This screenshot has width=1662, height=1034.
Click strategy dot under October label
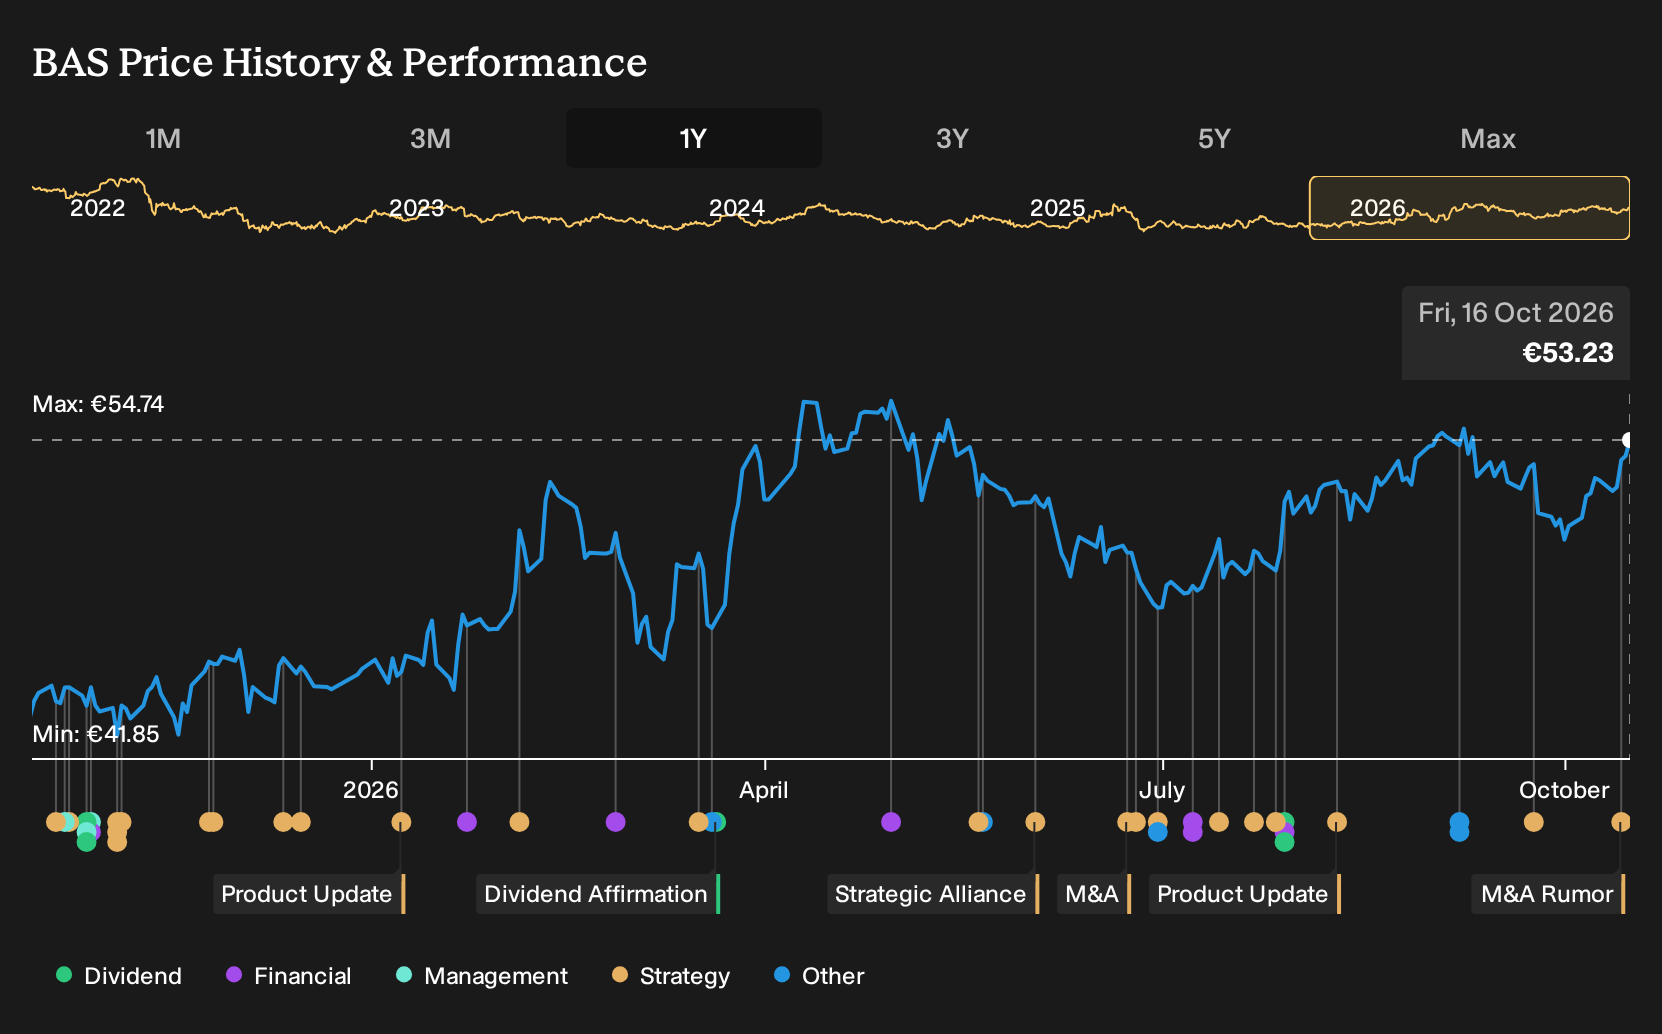1533,822
